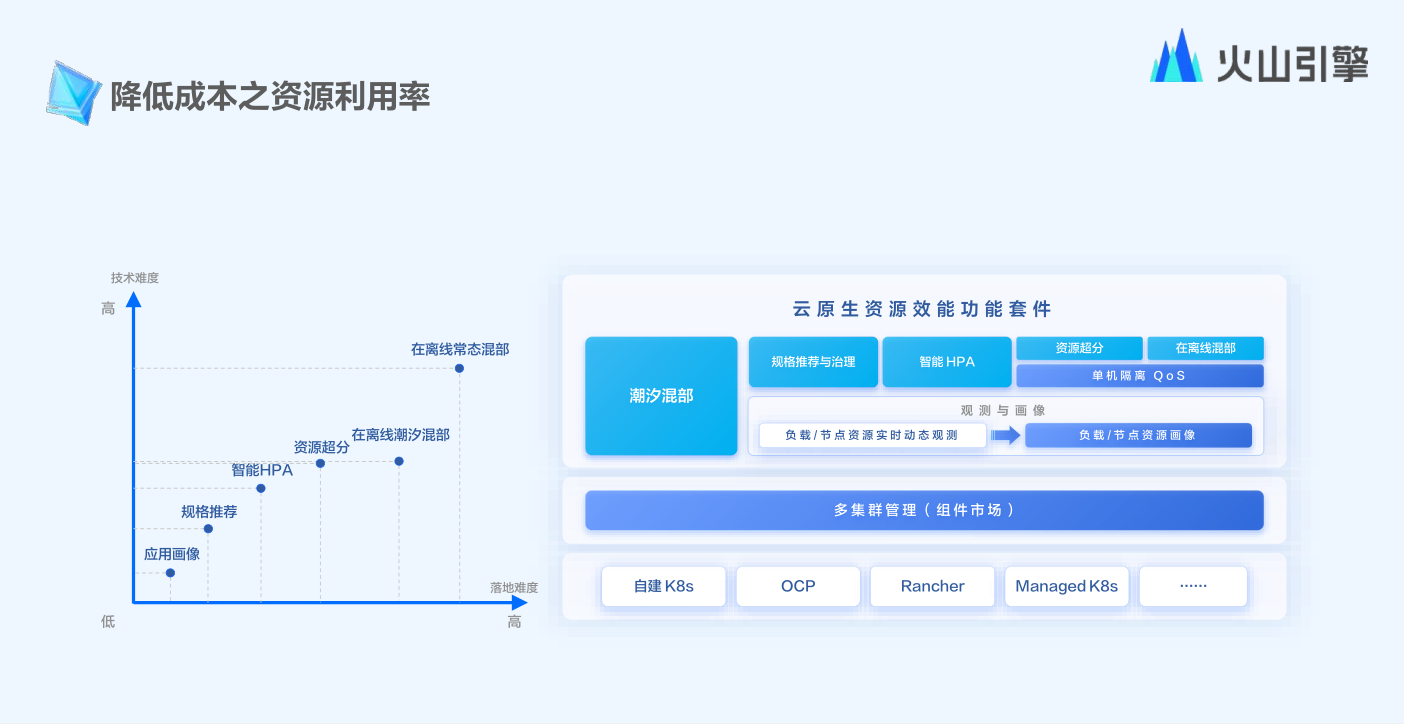Open the 在离线混部 tile
Viewport: 1404px width, 724px height.
pyautogui.click(x=1205, y=348)
